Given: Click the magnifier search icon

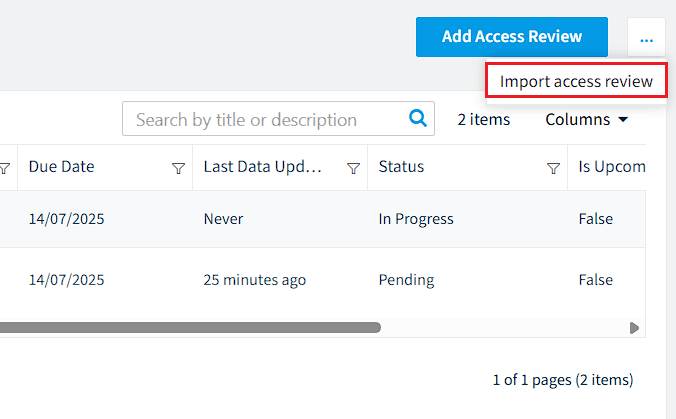Looking at the screenshot, I should point(417,118).
